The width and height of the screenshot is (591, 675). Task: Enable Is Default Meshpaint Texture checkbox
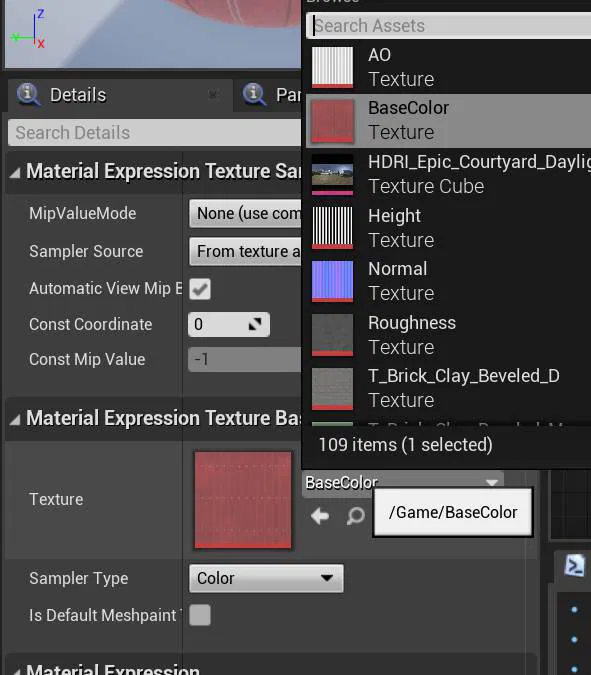point(200,615)
